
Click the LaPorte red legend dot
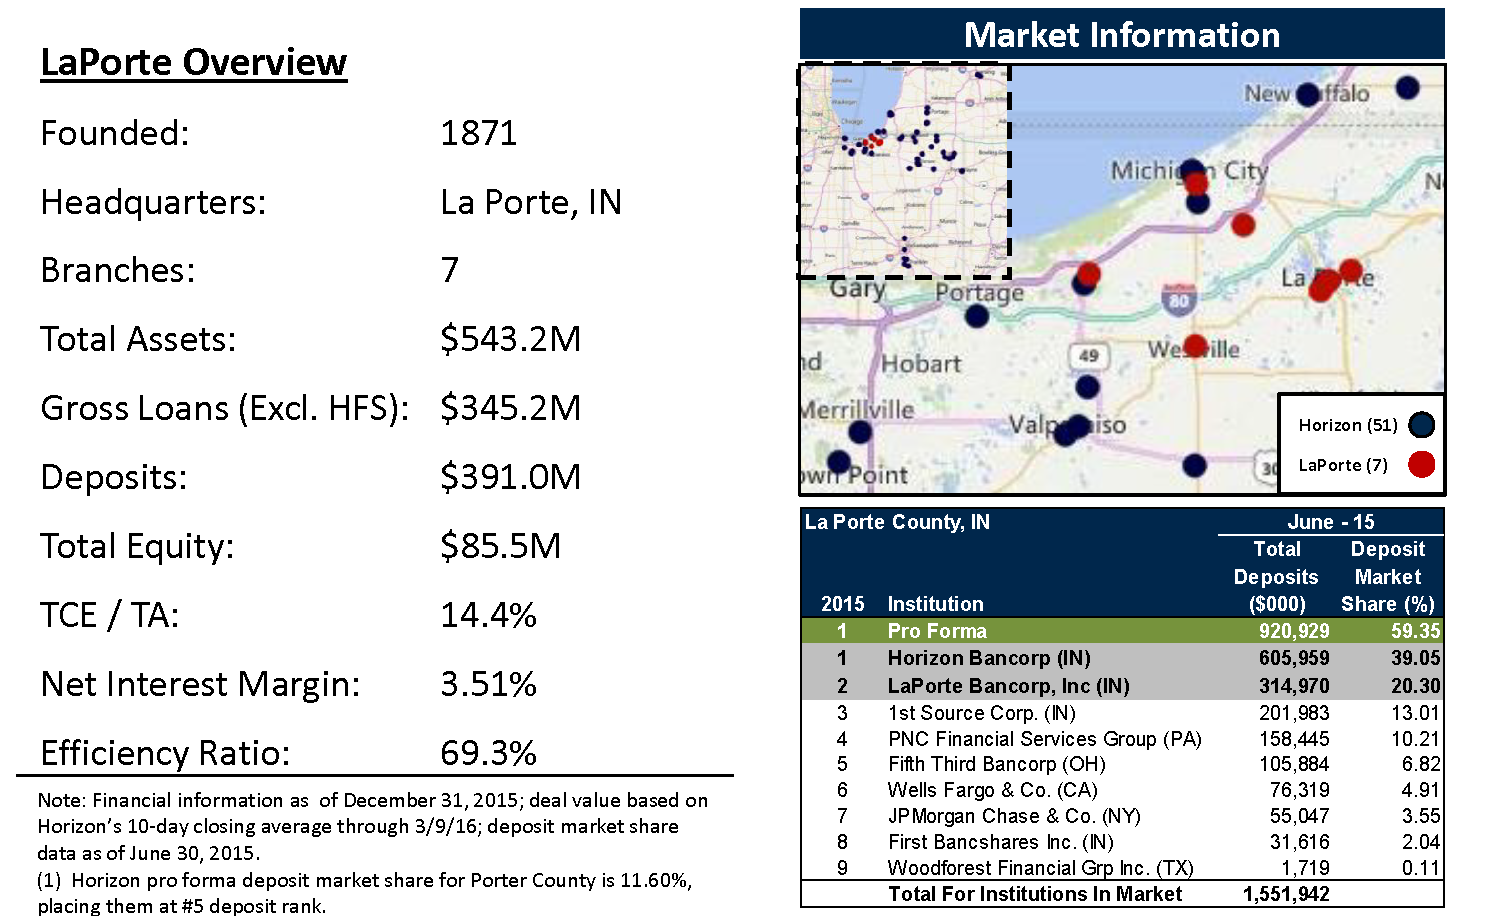(x=1421, y=464)
